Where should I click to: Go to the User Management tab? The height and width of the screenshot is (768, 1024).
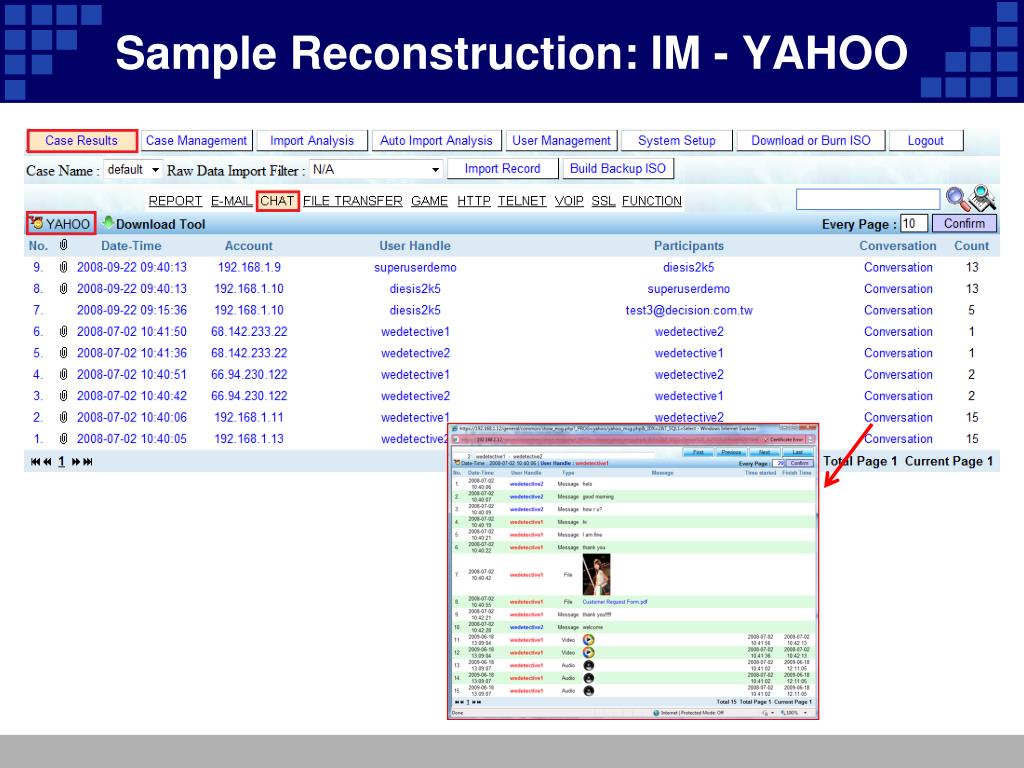561,140
